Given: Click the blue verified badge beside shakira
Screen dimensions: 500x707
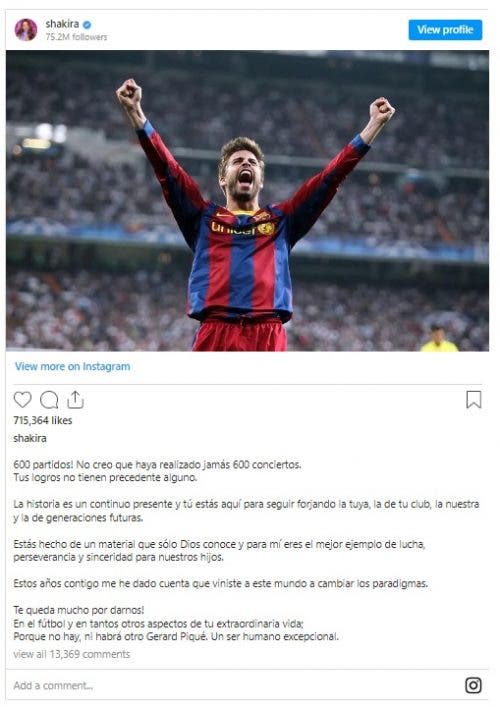Looking at the screenshot, I should point(87,25).
